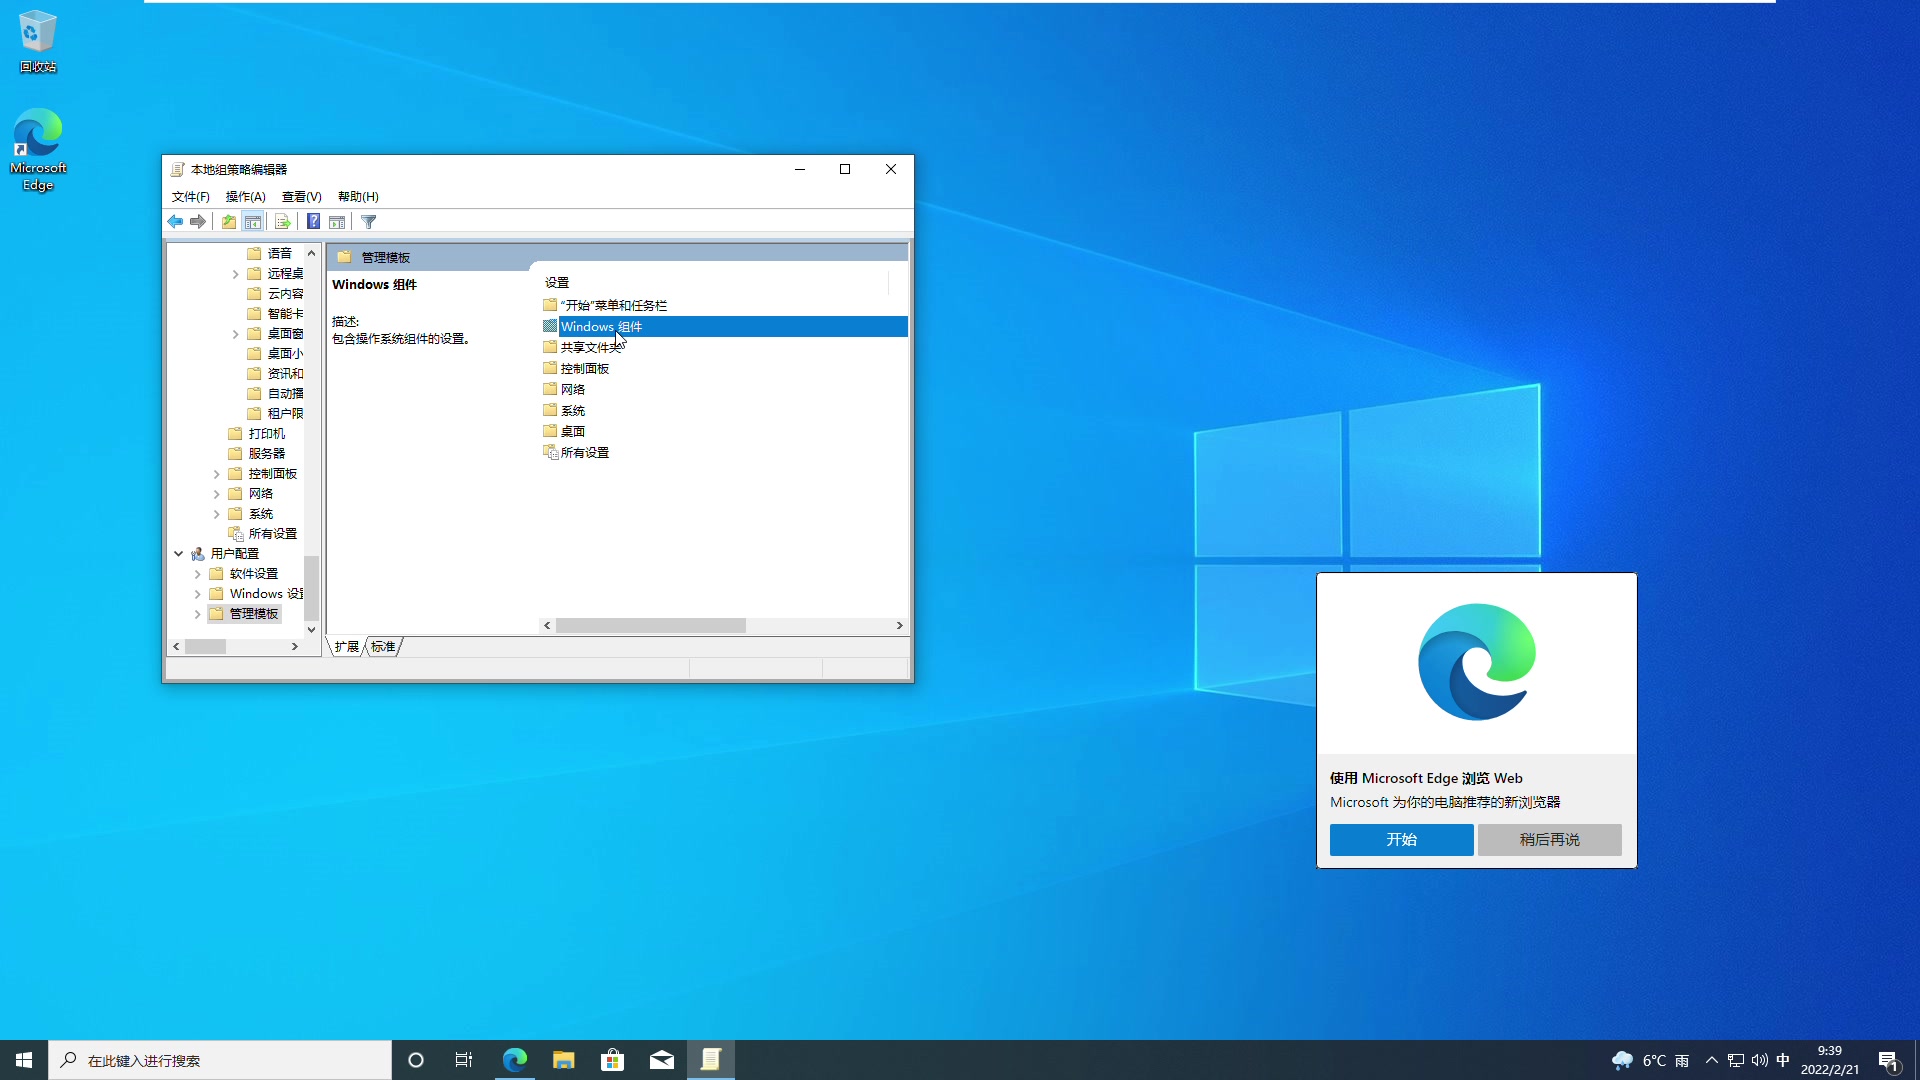Click 稍后再说 in Edge popup
This screenshot has height=1080, width=1920.
click(x=1549, y=840)
